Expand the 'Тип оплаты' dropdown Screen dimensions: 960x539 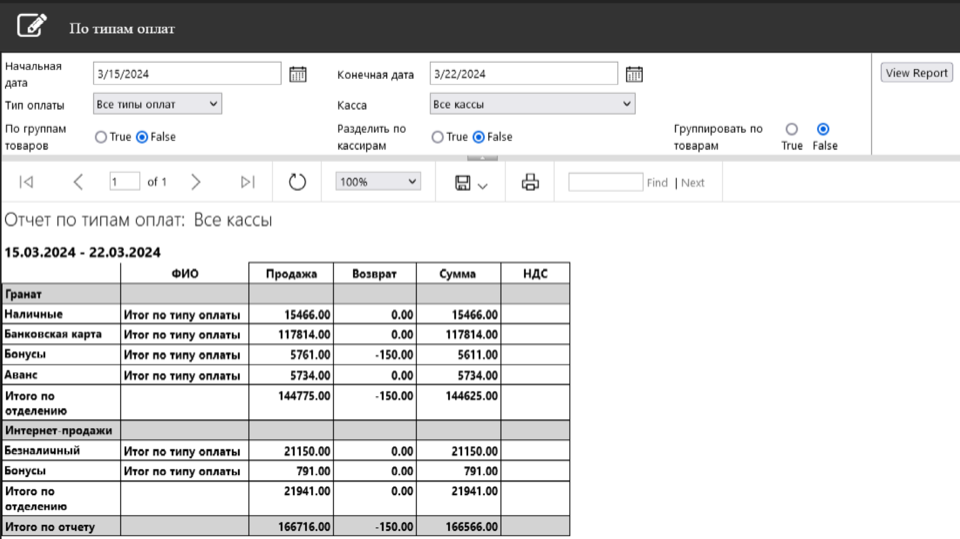pos(157,104)
